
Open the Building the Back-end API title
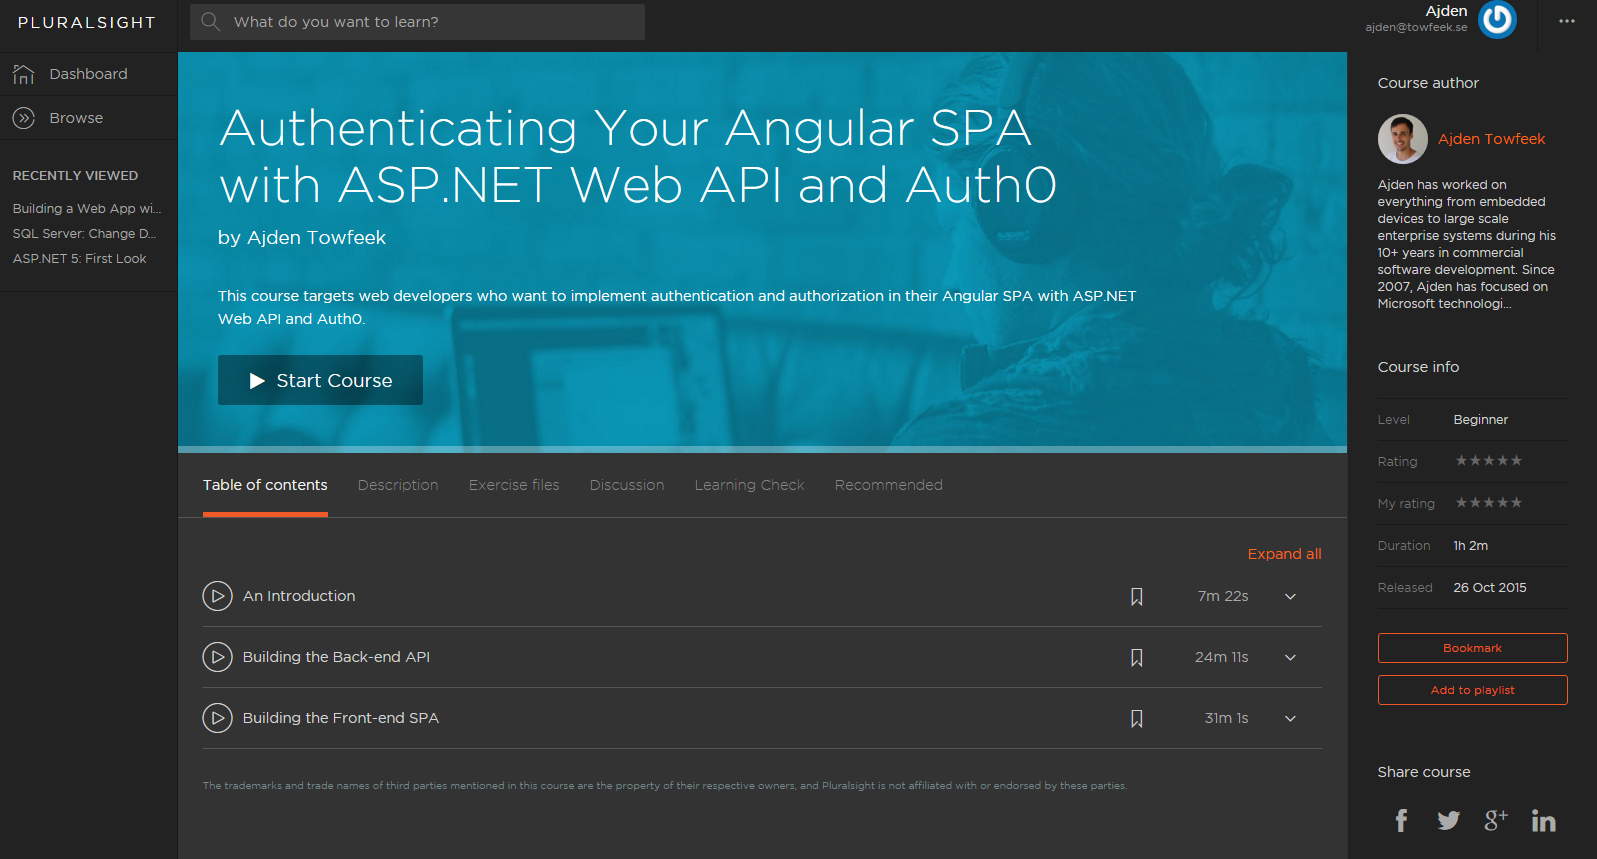[x=336, y=657]
